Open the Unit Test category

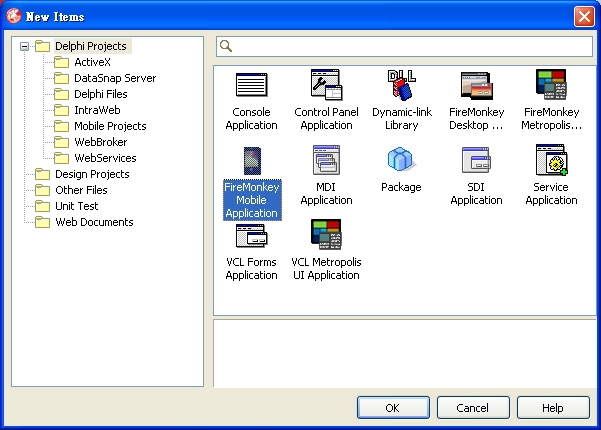pyautogui.click(x=78, y=206)
